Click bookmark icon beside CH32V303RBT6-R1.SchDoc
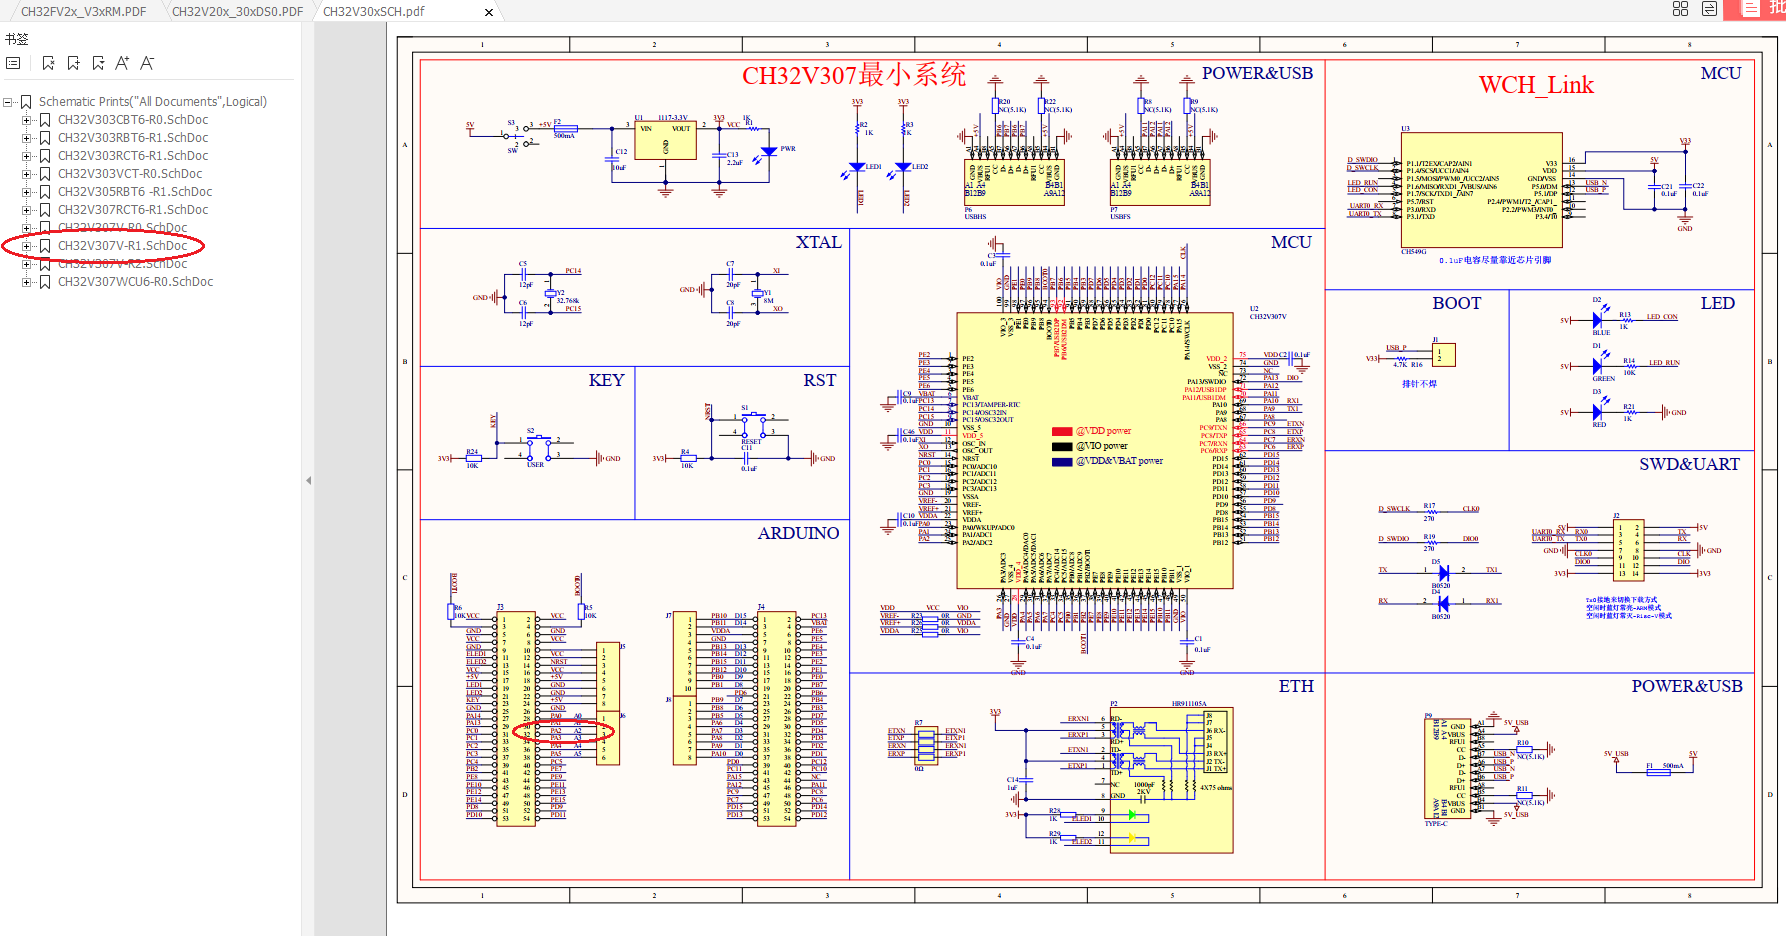Viewport: 1786px width, 936px height. click(44, 138)
